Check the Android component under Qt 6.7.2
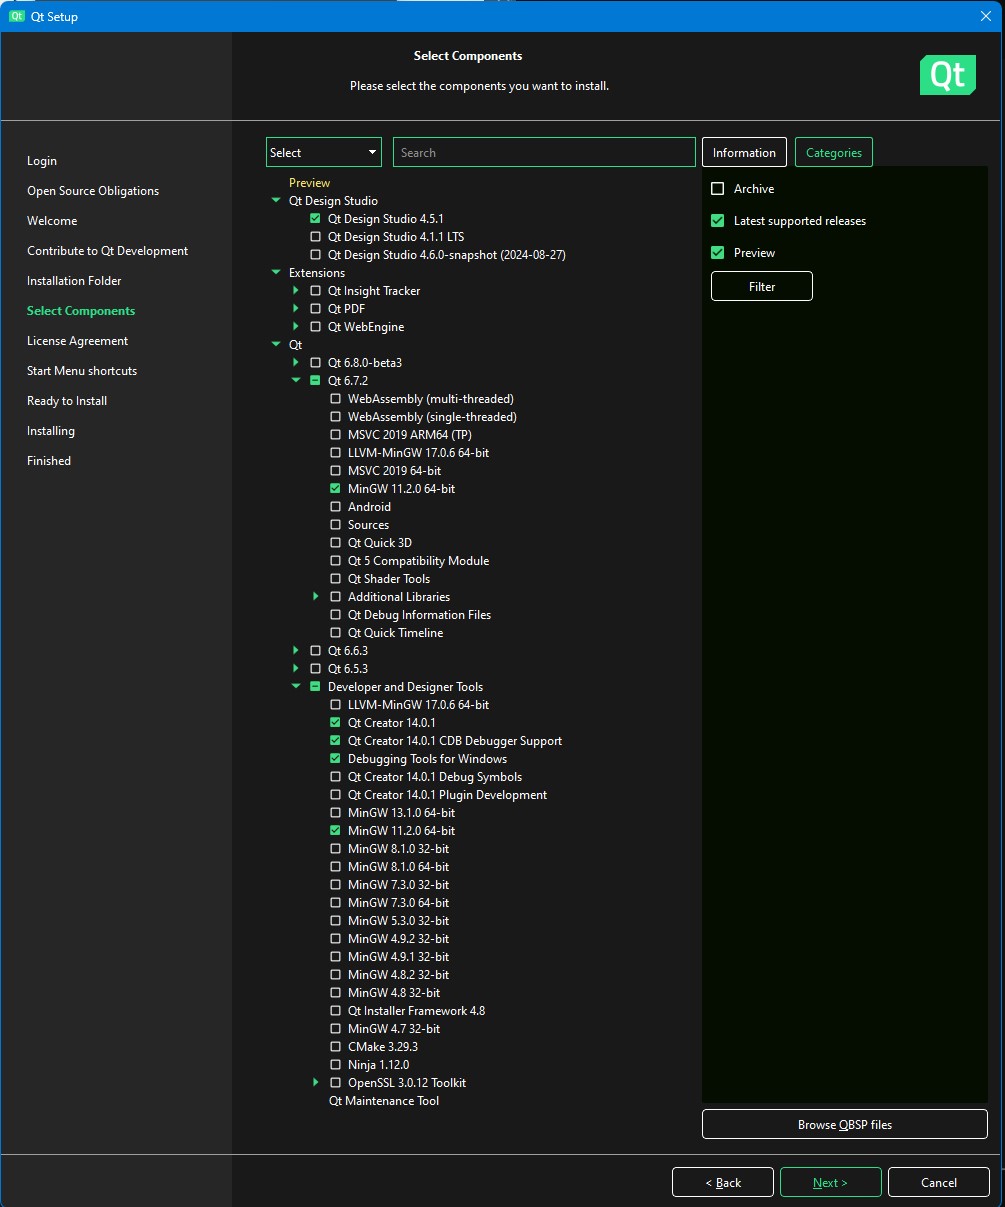Viewport: 1005px width, 1207px height. [336, 507]
